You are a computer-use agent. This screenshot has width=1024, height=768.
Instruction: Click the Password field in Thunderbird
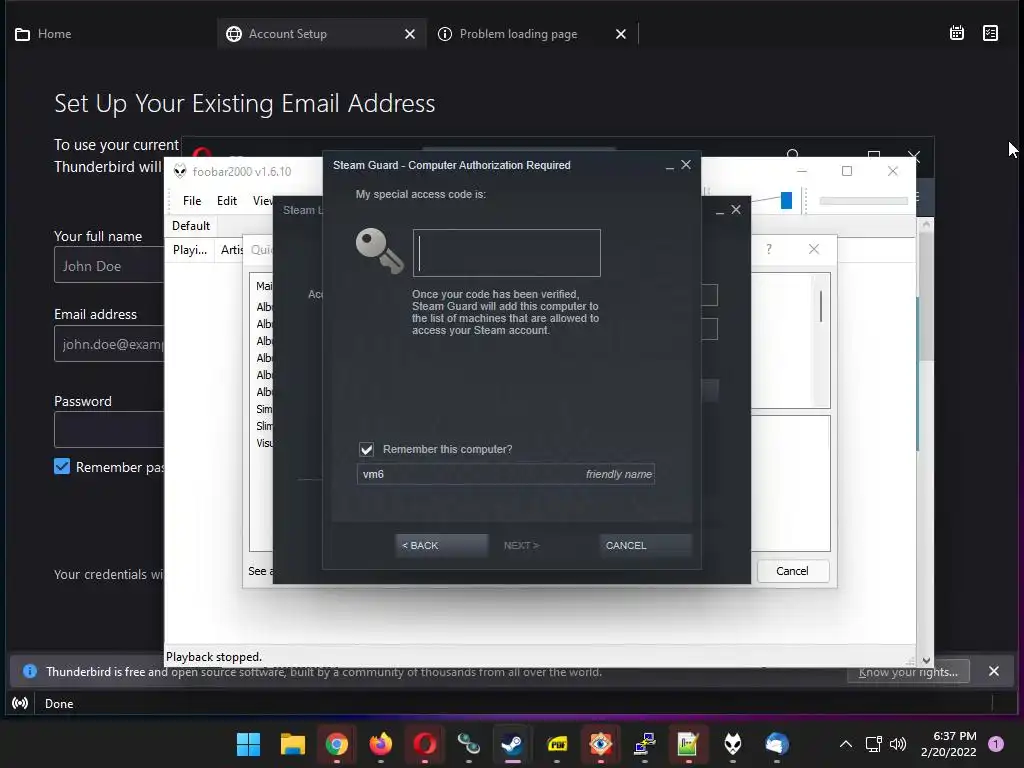[x=109, y=430]
